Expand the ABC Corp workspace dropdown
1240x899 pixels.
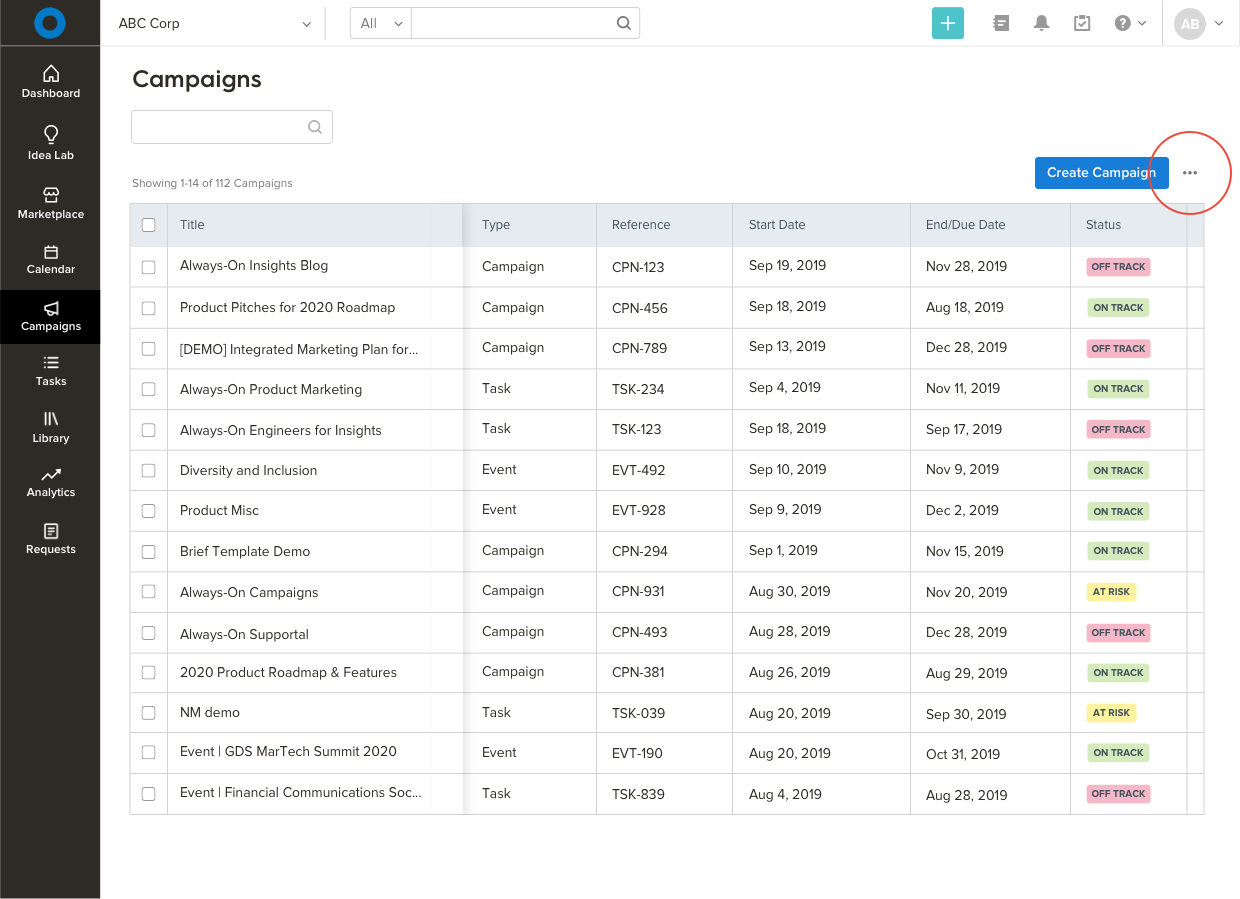point(215,23)
